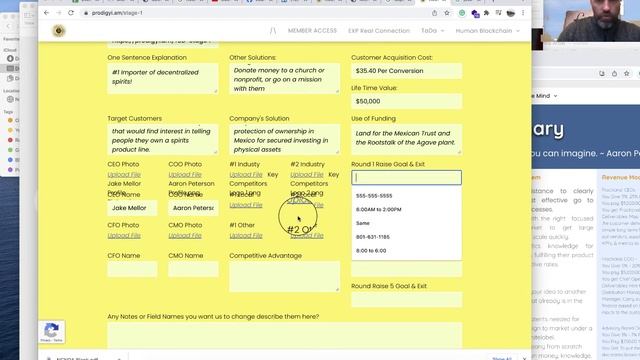Select autofill suggestion Same
The height and width of the screenshot is (360, 640).
(407, 223)
